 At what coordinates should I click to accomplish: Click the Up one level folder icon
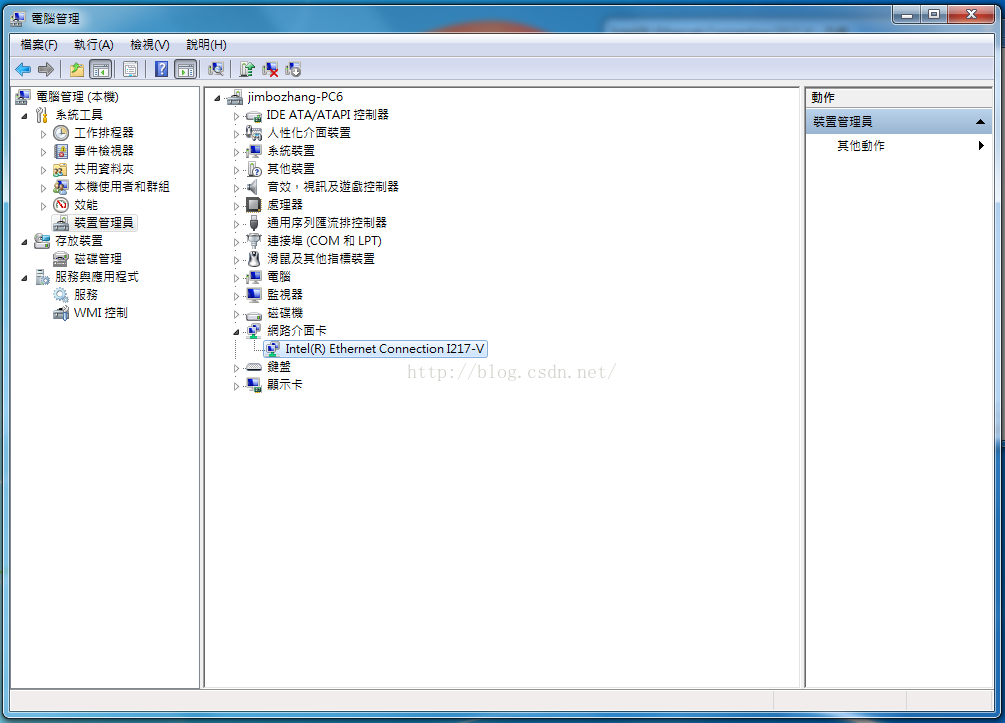tap(77, 69)
